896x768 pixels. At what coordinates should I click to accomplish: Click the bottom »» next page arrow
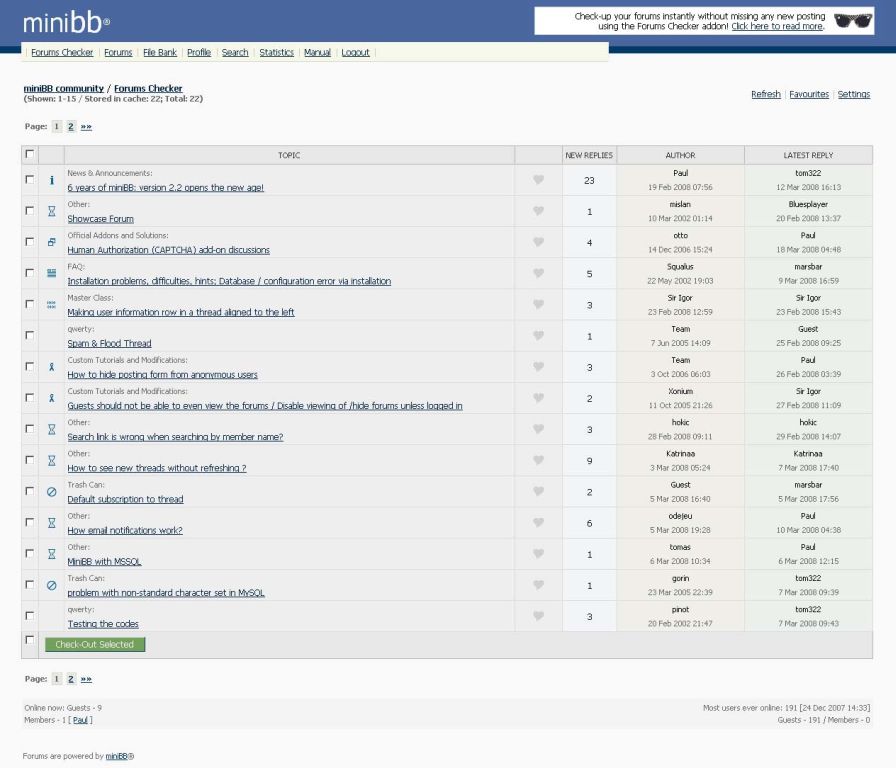[x=86, y=679]
